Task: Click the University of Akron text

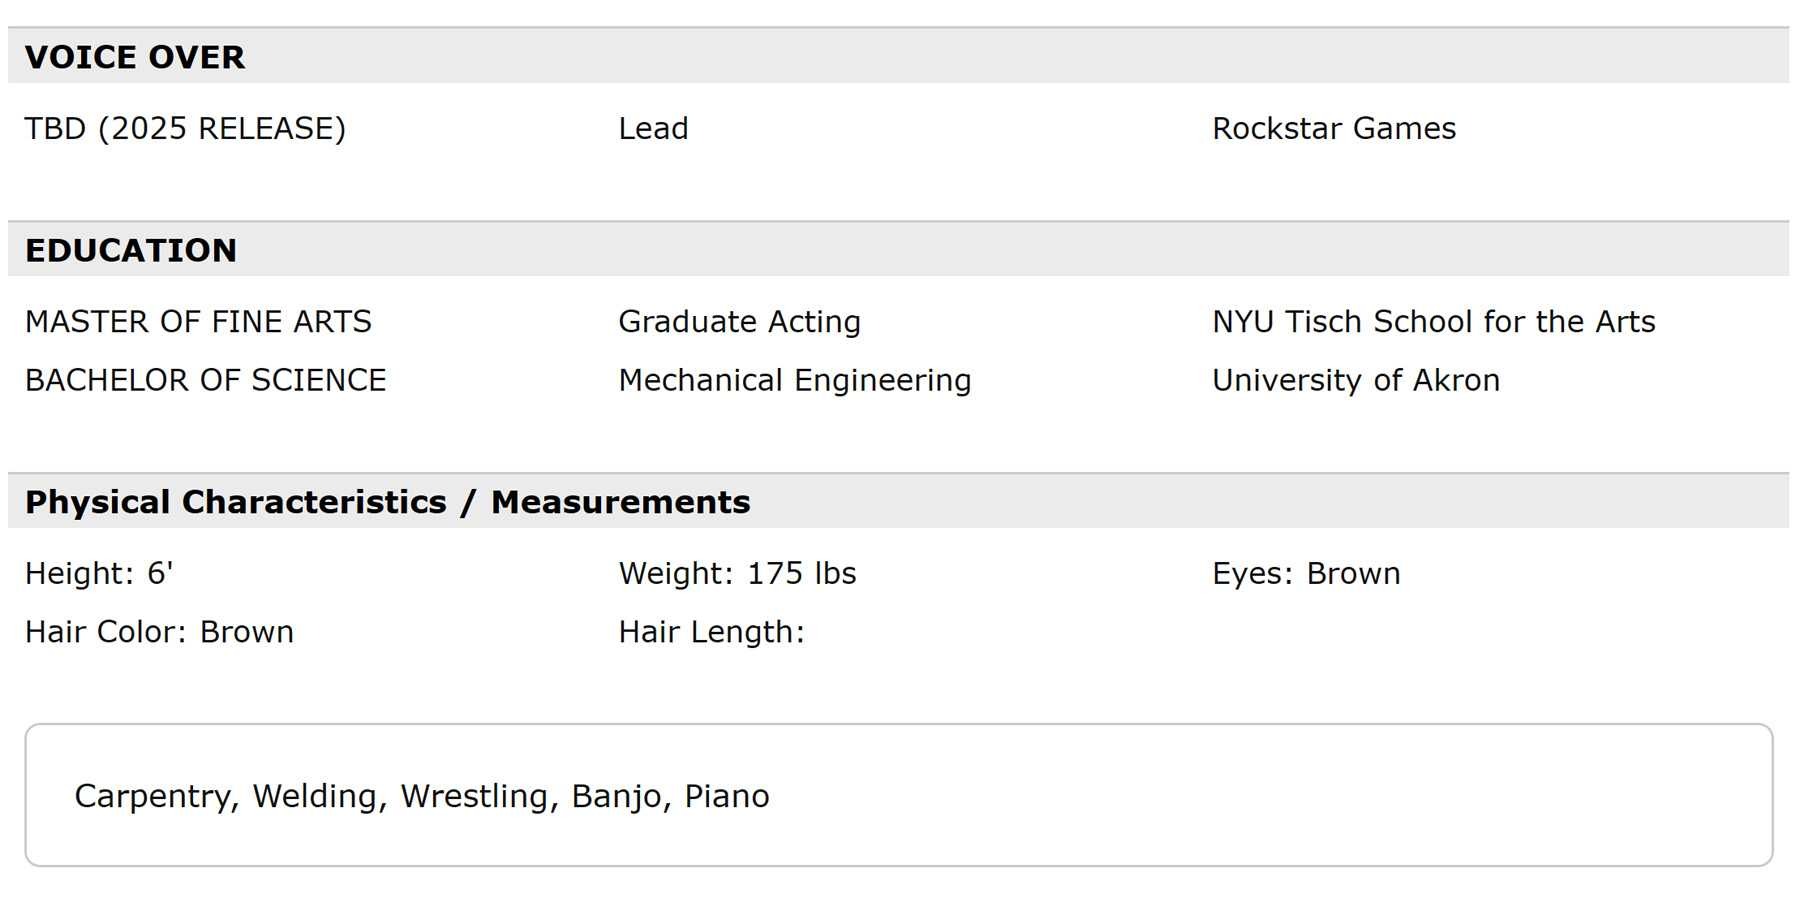Action: pyautogui.click(x=1355, y=380)
